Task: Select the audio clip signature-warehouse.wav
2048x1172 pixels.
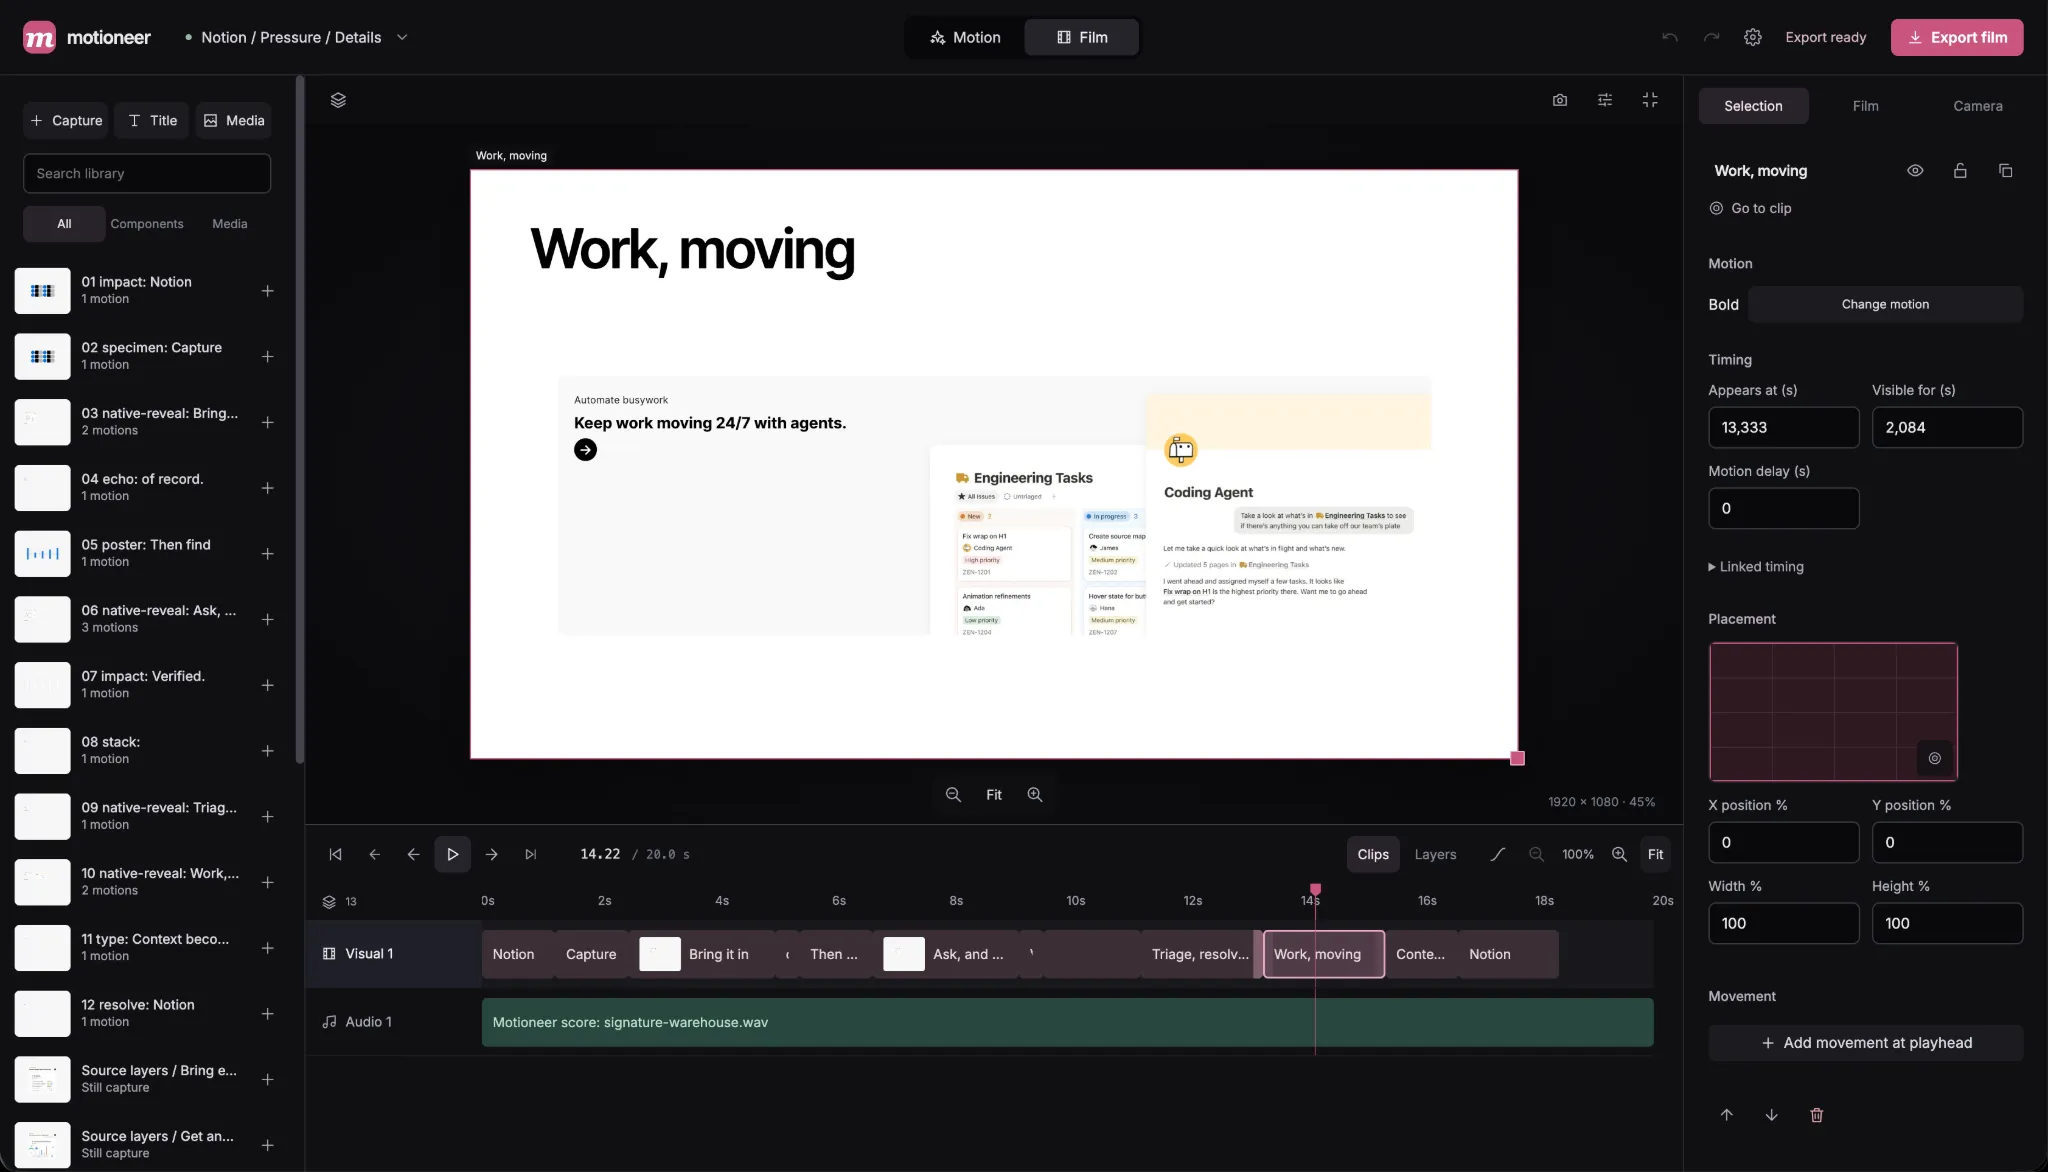Action: click(1067, 1022)
